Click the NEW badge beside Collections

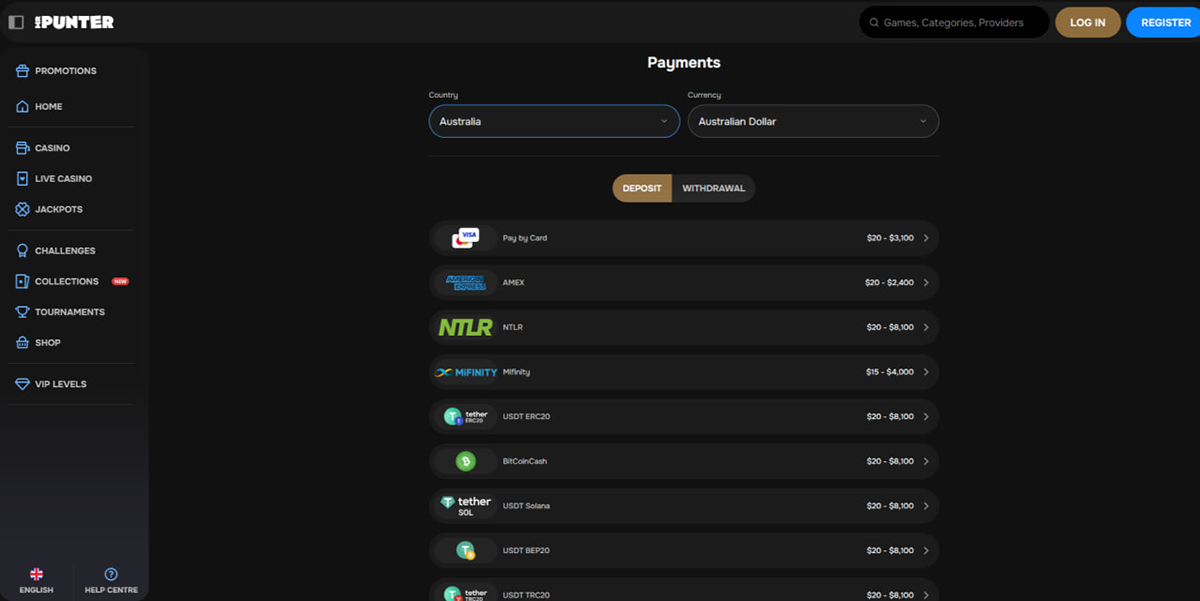120,281
